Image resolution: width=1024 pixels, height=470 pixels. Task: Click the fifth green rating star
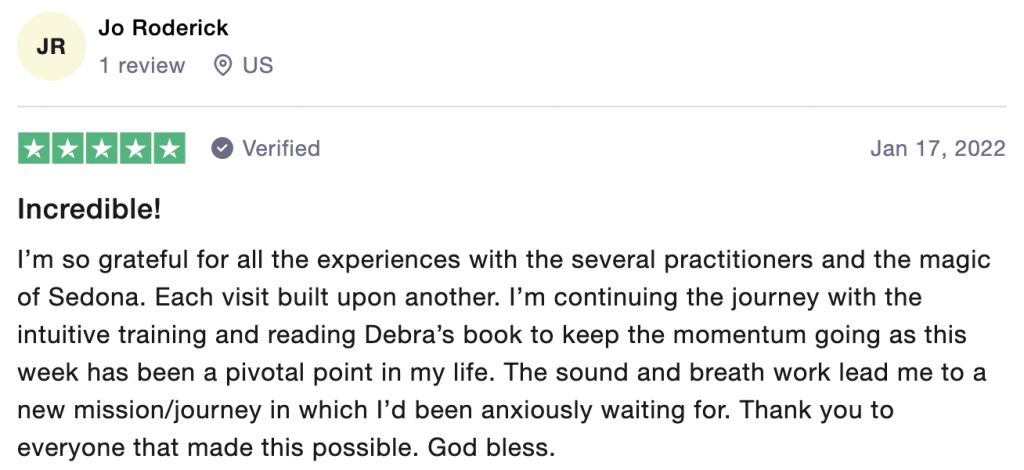point(169,149)
